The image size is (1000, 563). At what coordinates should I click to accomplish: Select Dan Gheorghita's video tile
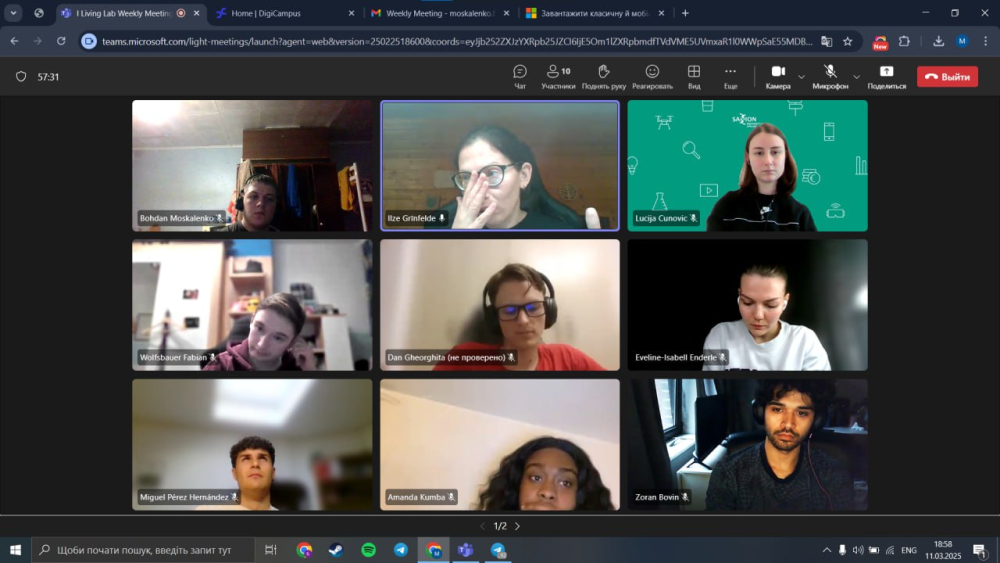tap(499, 305)
